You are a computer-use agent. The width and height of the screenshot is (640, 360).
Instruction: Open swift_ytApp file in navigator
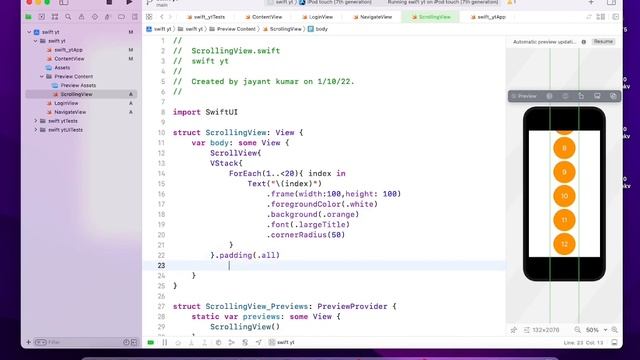click(x=68, y=50)
